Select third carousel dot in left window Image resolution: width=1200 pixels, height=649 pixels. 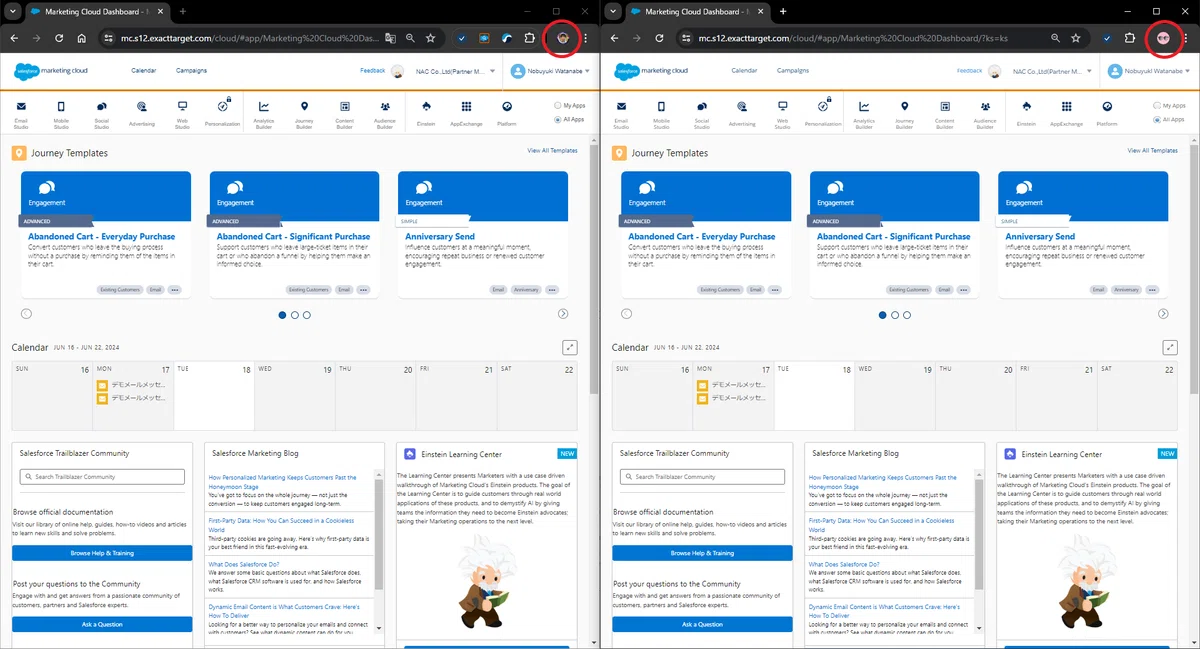click(x=307, y=315)
